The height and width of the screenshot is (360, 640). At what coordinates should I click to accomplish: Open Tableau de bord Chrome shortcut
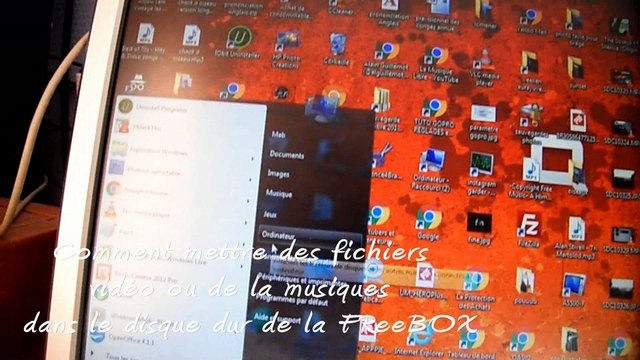click(471, 344)
